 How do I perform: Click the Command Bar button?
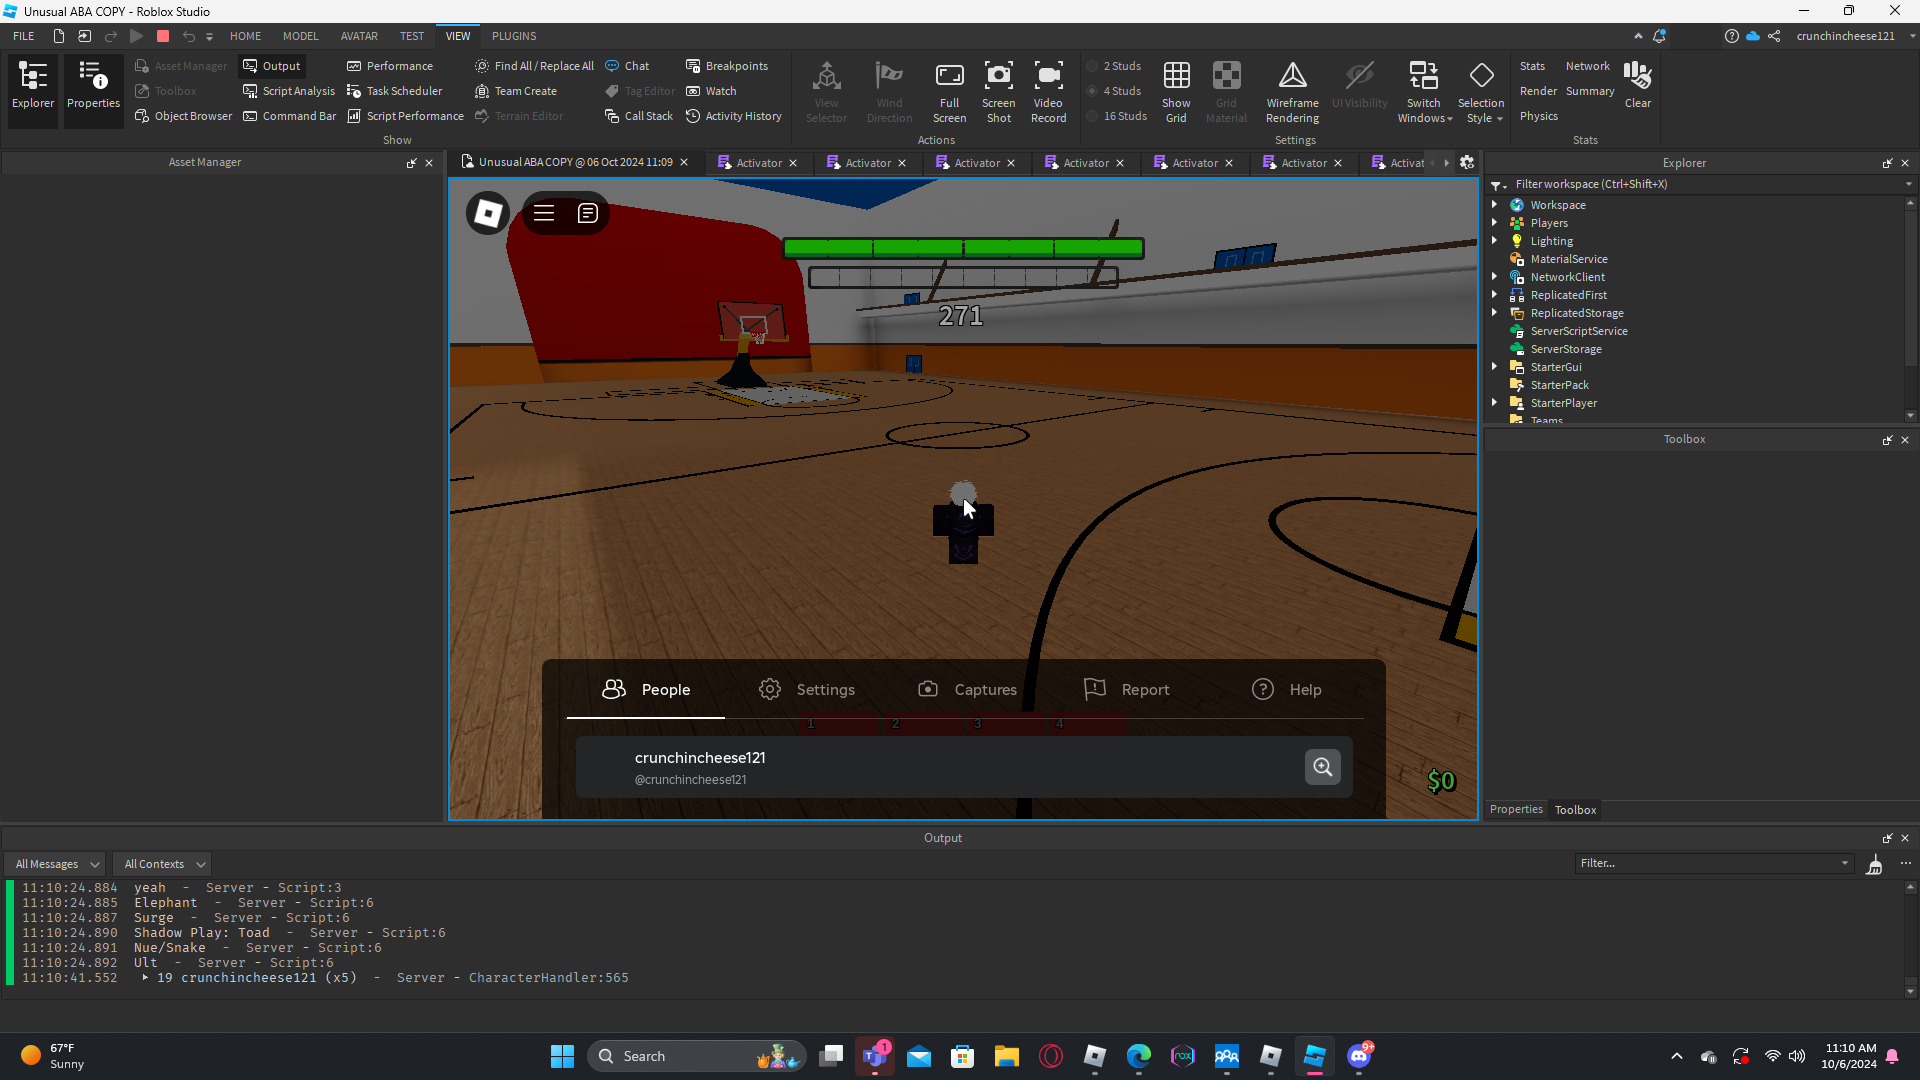[x=290, y=116]
